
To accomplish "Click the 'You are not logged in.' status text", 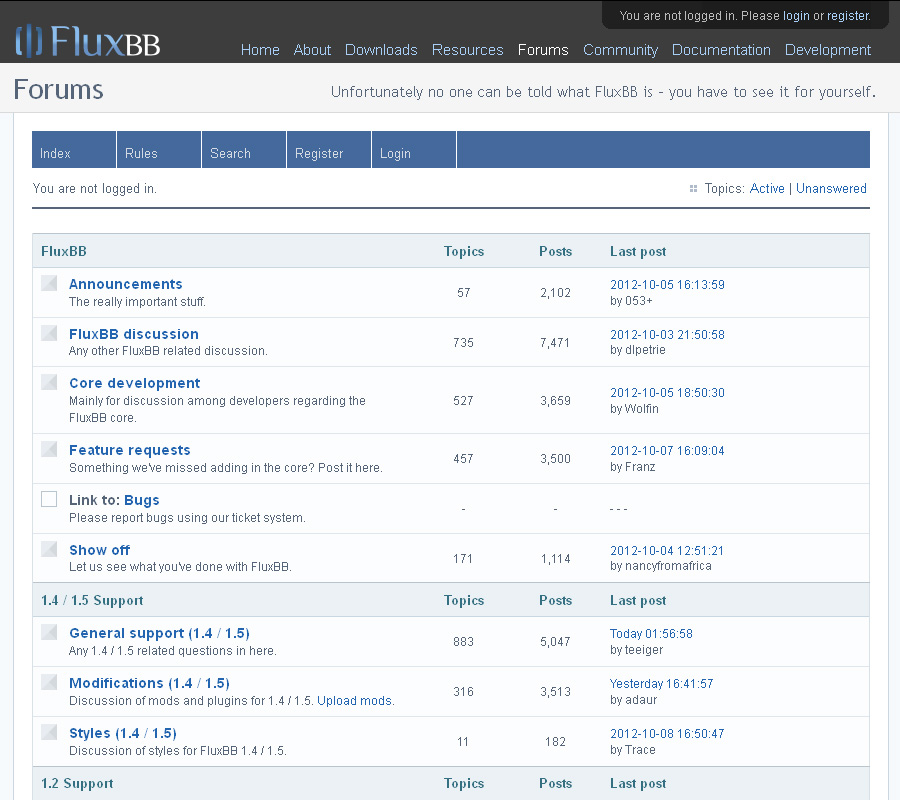I will (x=95, y=188).
